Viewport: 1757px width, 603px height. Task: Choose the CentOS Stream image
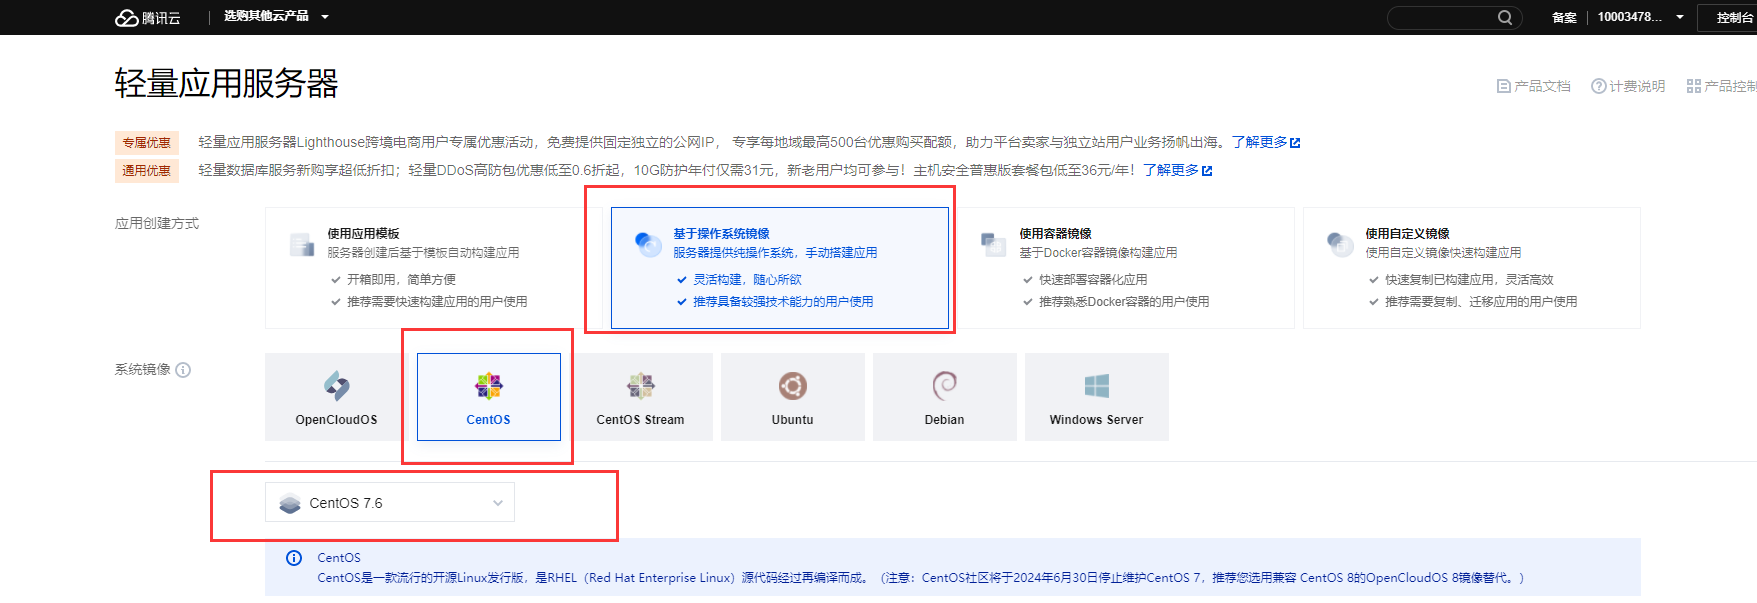pyautogui.click(x=641, y=397)
